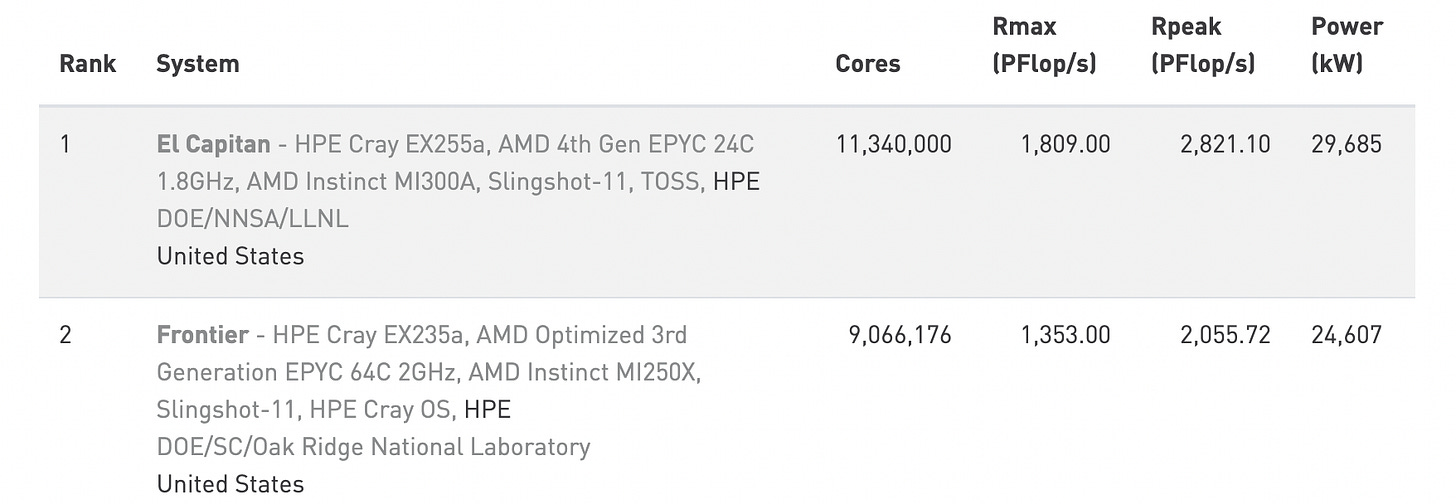The height and width of the screenshot is (504, 1456).
Task: Click the System column header
Action: coord(198,64)
